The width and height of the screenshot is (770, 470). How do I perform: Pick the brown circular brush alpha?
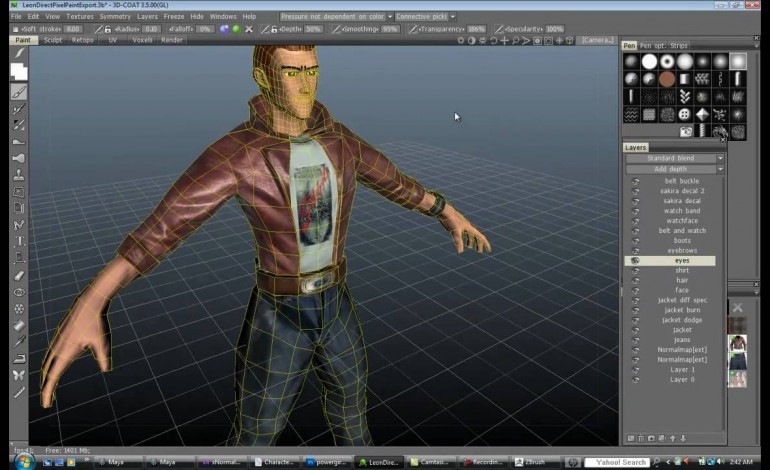(667, 79)
